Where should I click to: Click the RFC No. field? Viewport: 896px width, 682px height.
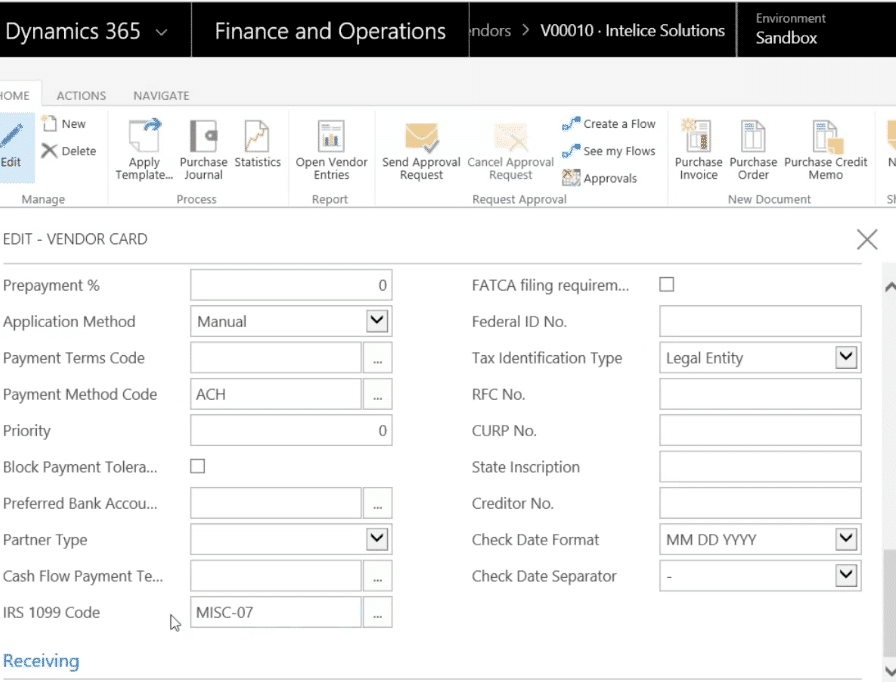coord(760,394)
